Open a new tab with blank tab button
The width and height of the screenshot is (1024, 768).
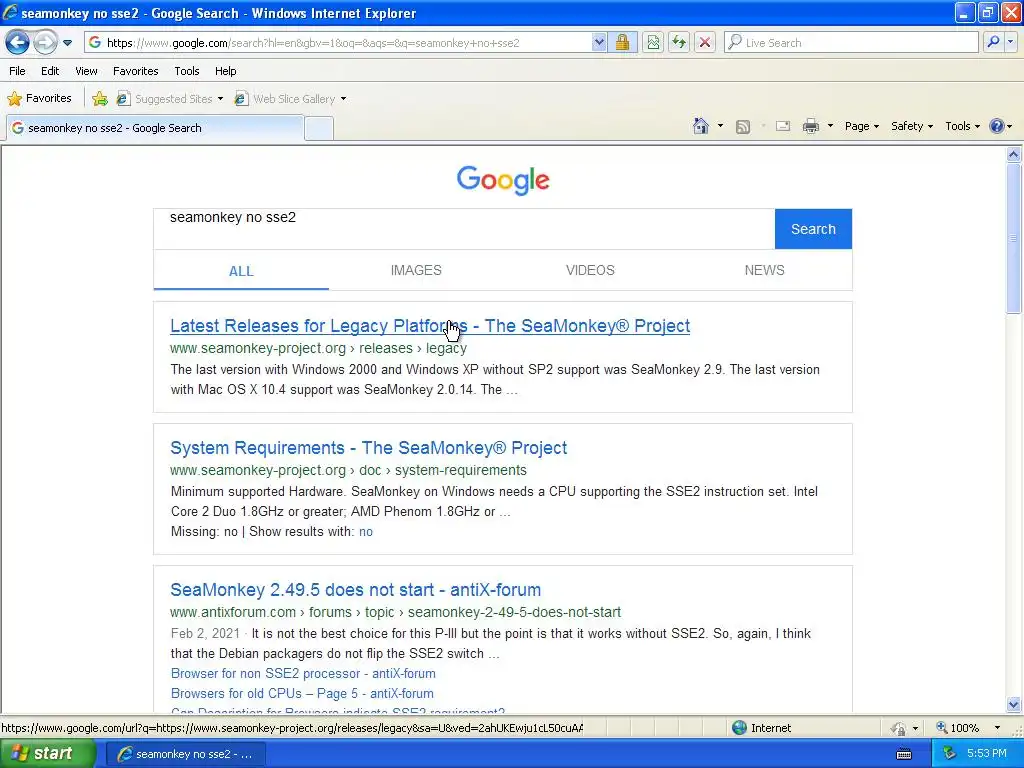click(x=319, y=128)
